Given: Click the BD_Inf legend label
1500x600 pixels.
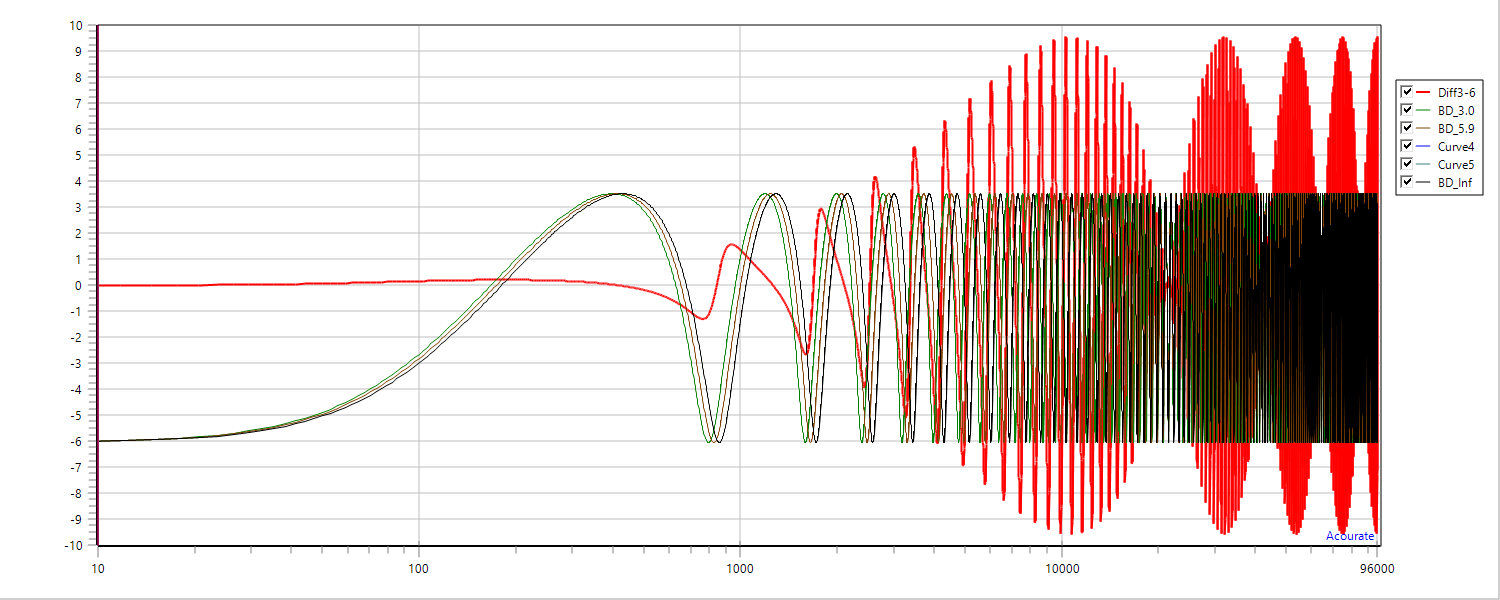Looking at the screenshot, I should 1455,182.
